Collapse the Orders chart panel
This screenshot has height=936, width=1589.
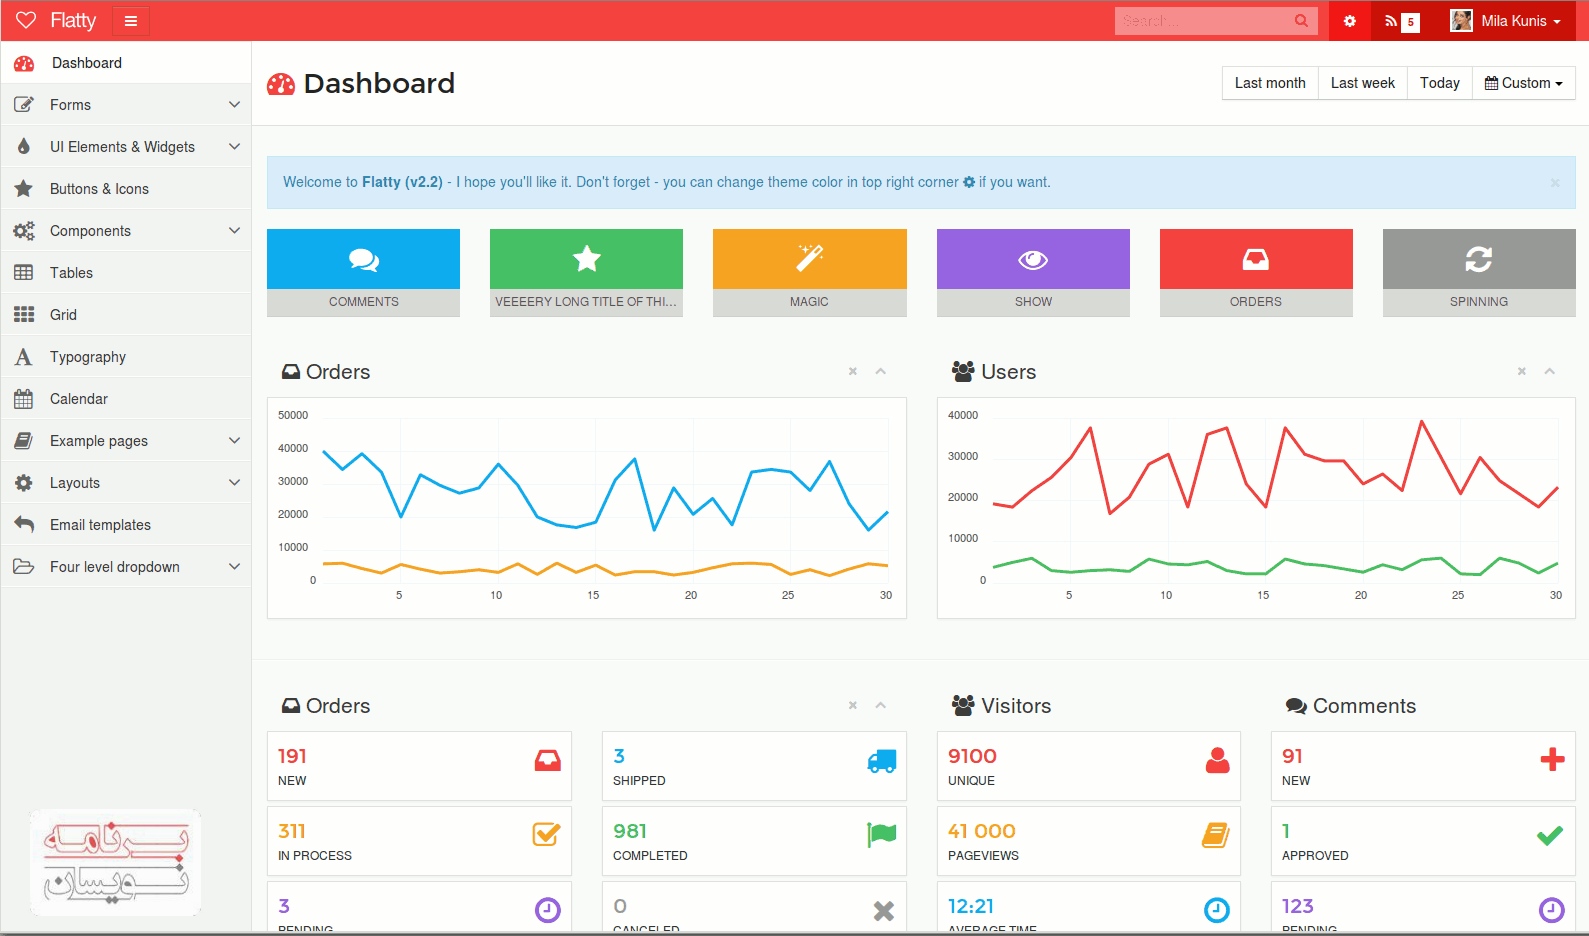coord(881,371)
